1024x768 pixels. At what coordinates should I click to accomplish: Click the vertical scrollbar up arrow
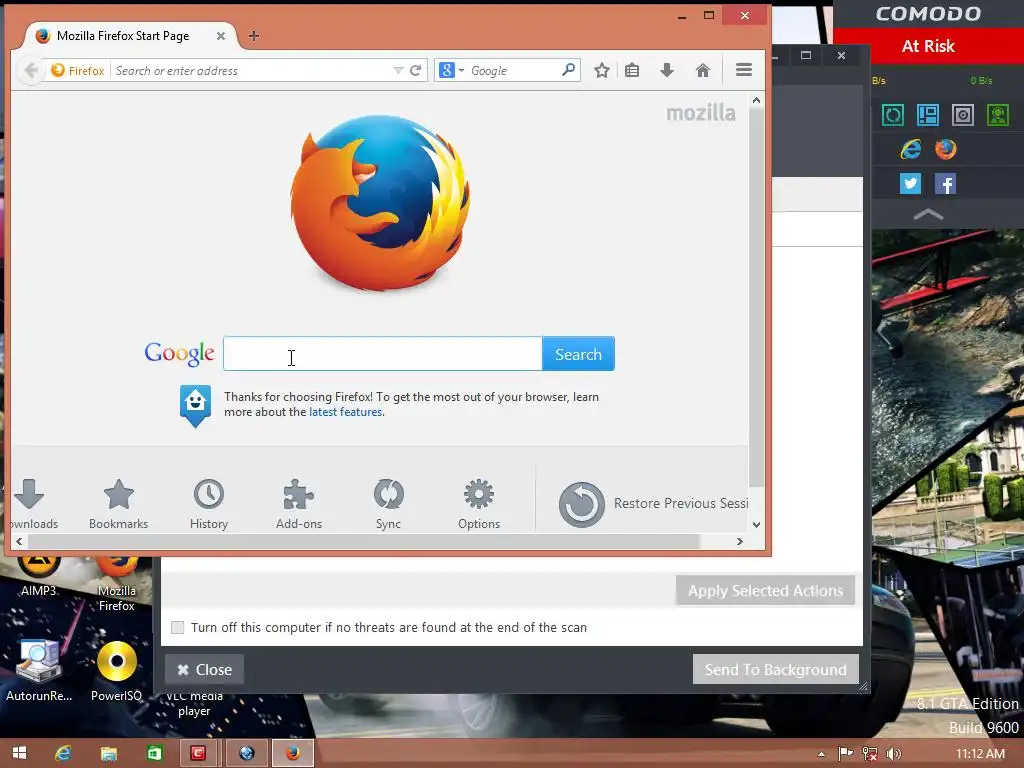tap(756, 101)
